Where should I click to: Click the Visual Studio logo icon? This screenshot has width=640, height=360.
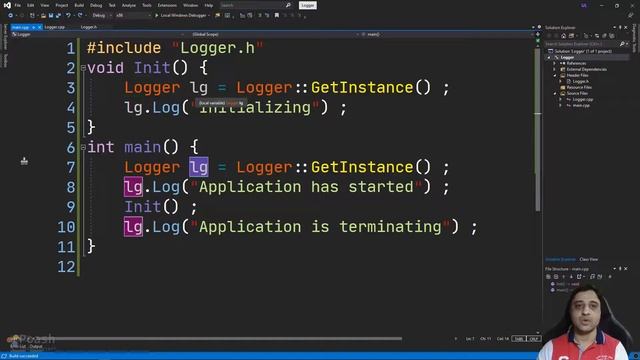(x=7, y=5)
